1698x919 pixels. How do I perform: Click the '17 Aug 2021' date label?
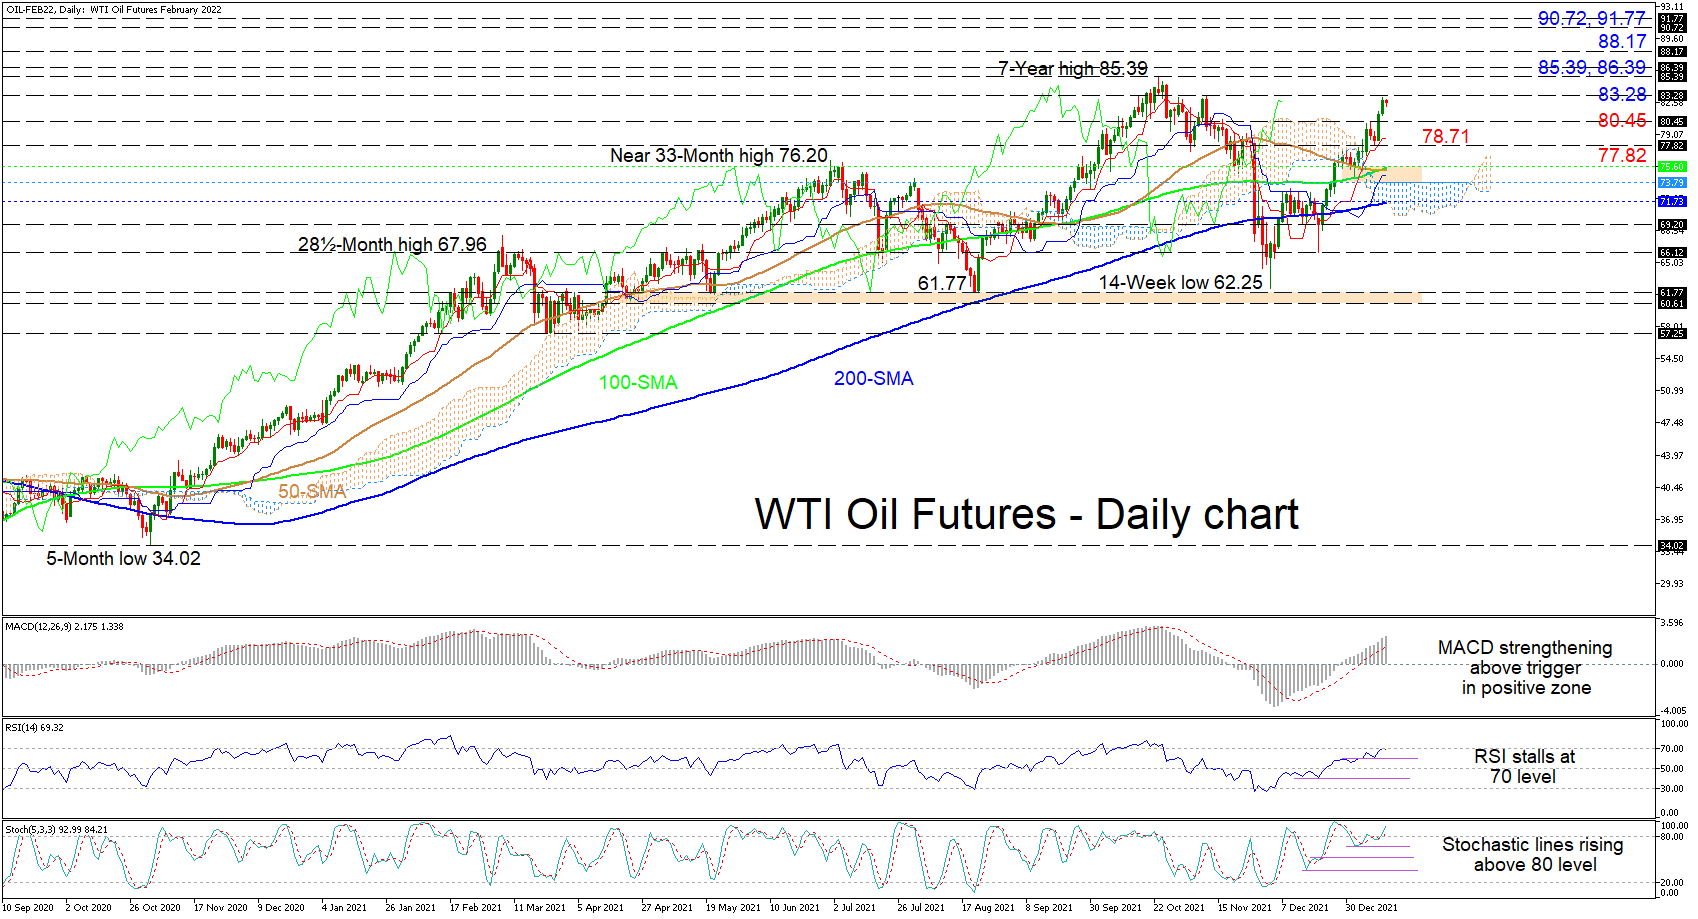[988, 908]
